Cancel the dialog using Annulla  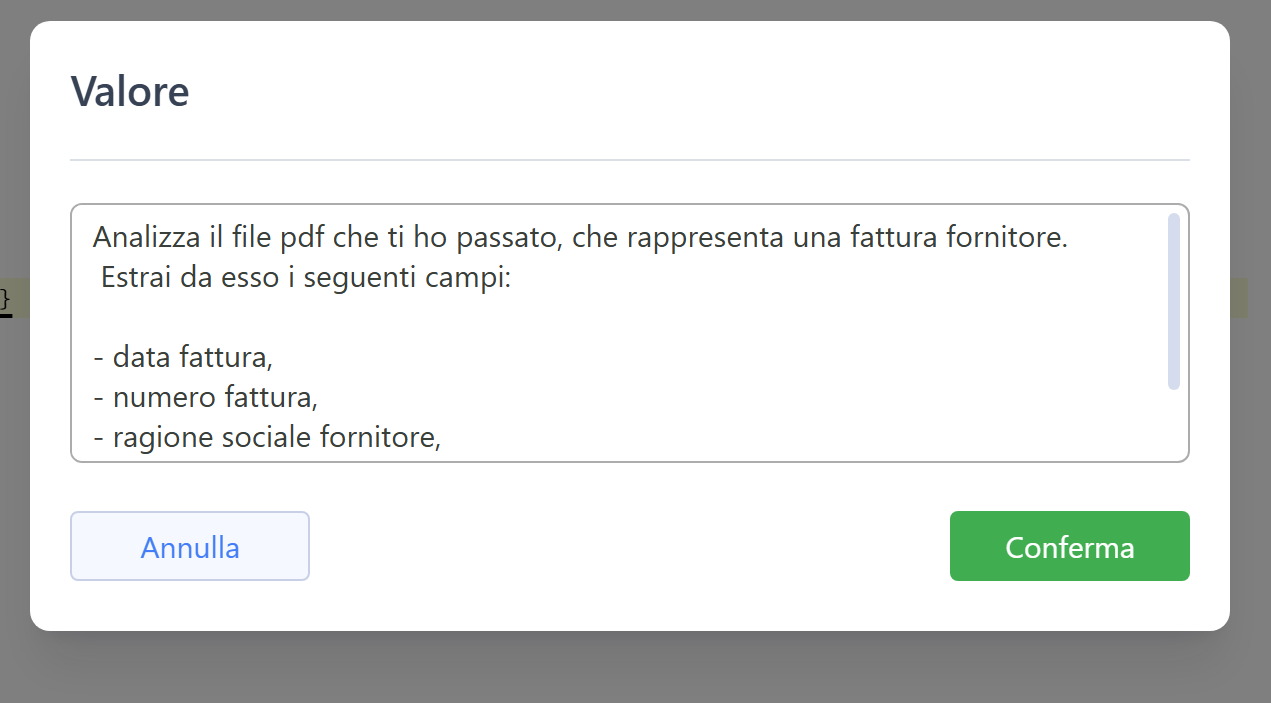pyautogui.click(x=190, y=546)
